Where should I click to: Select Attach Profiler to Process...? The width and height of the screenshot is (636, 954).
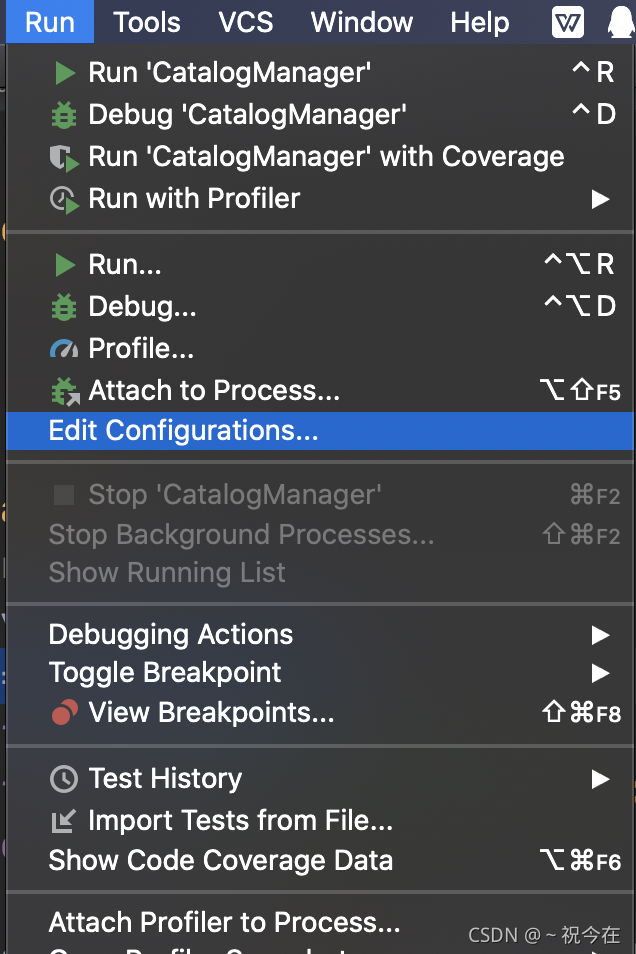tap(224, 922)
